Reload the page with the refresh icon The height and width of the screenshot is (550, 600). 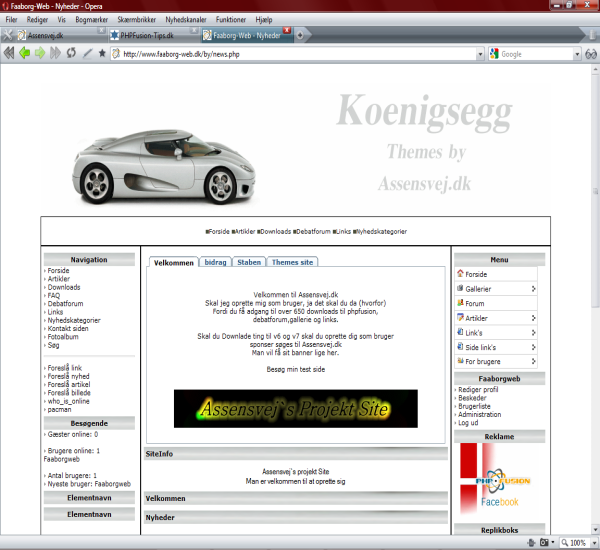tap(71, 53)
